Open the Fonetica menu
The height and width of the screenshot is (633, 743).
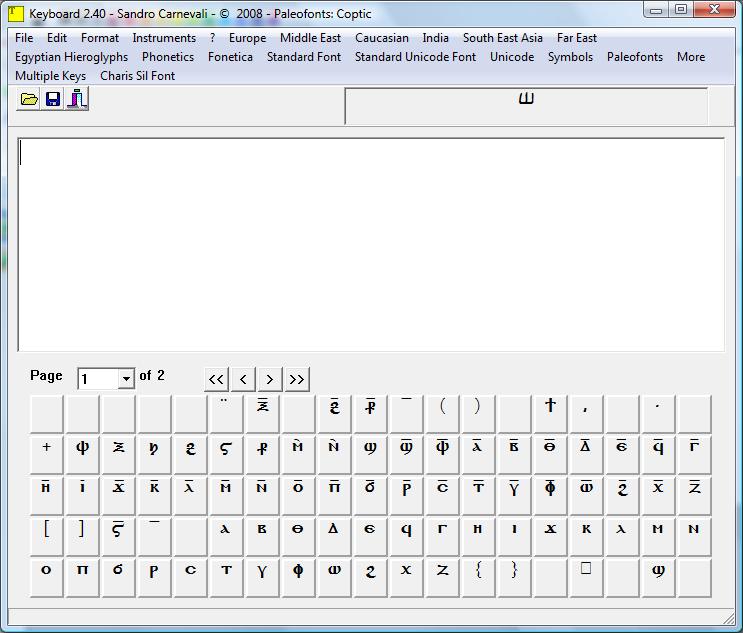[x=230, y=57]
